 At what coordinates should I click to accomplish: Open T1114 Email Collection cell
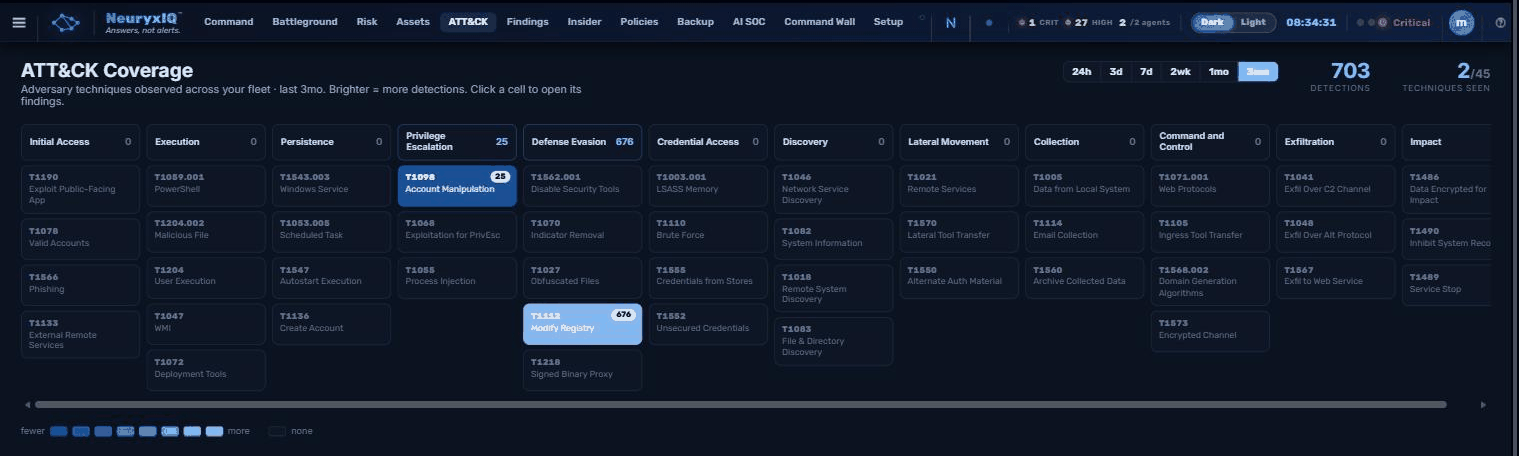point(1085,232)
